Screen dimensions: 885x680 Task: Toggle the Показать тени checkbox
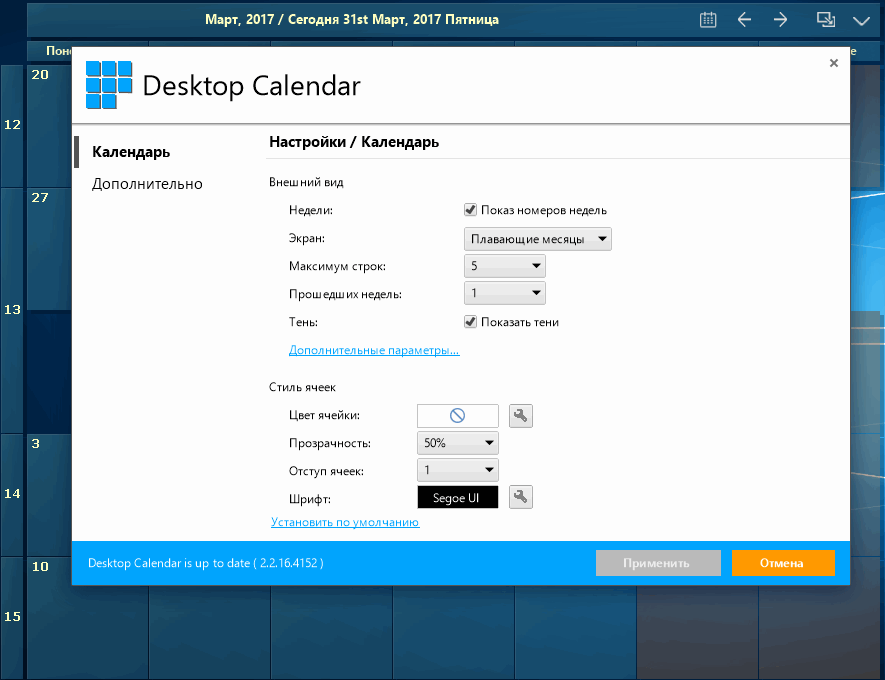tap(470, 322)
